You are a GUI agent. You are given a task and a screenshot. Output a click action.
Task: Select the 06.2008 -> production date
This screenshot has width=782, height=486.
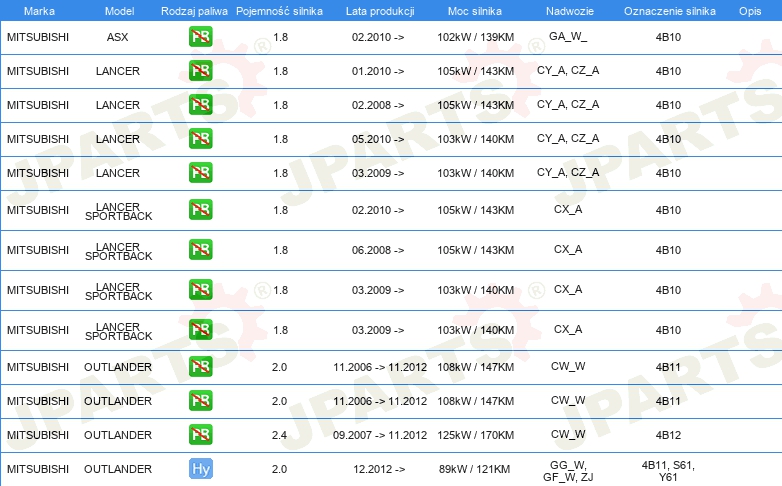378,250
